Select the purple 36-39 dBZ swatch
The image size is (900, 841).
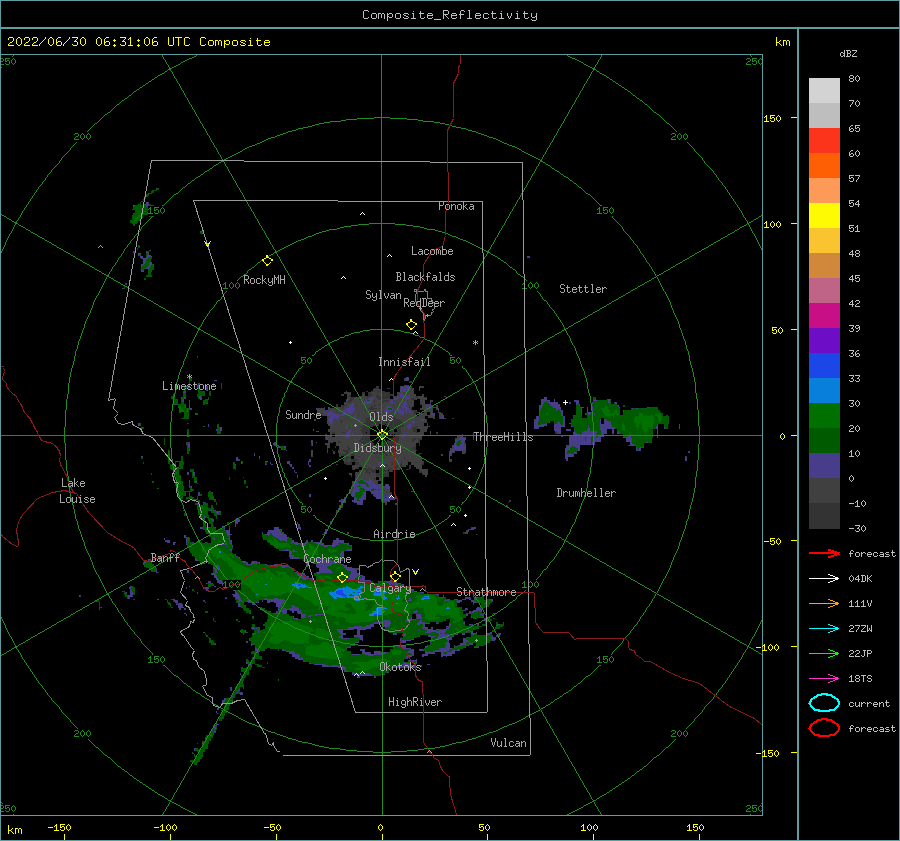pos(824,341)
